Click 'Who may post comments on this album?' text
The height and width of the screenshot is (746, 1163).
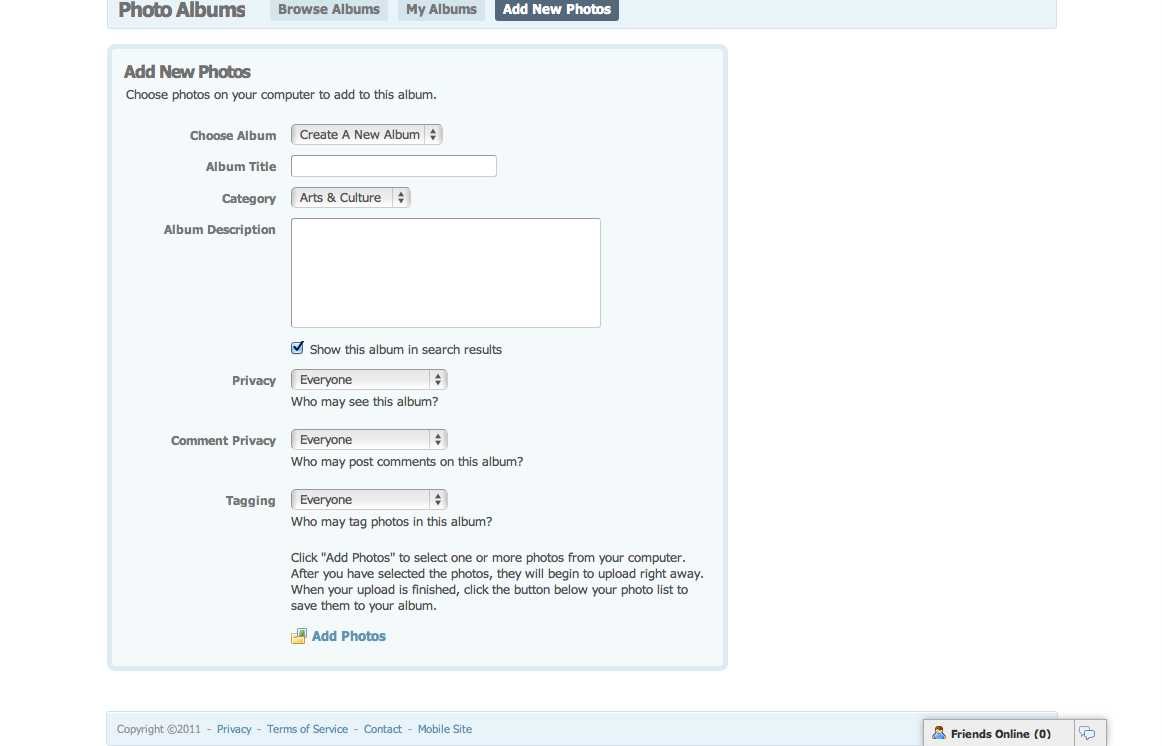406,462
